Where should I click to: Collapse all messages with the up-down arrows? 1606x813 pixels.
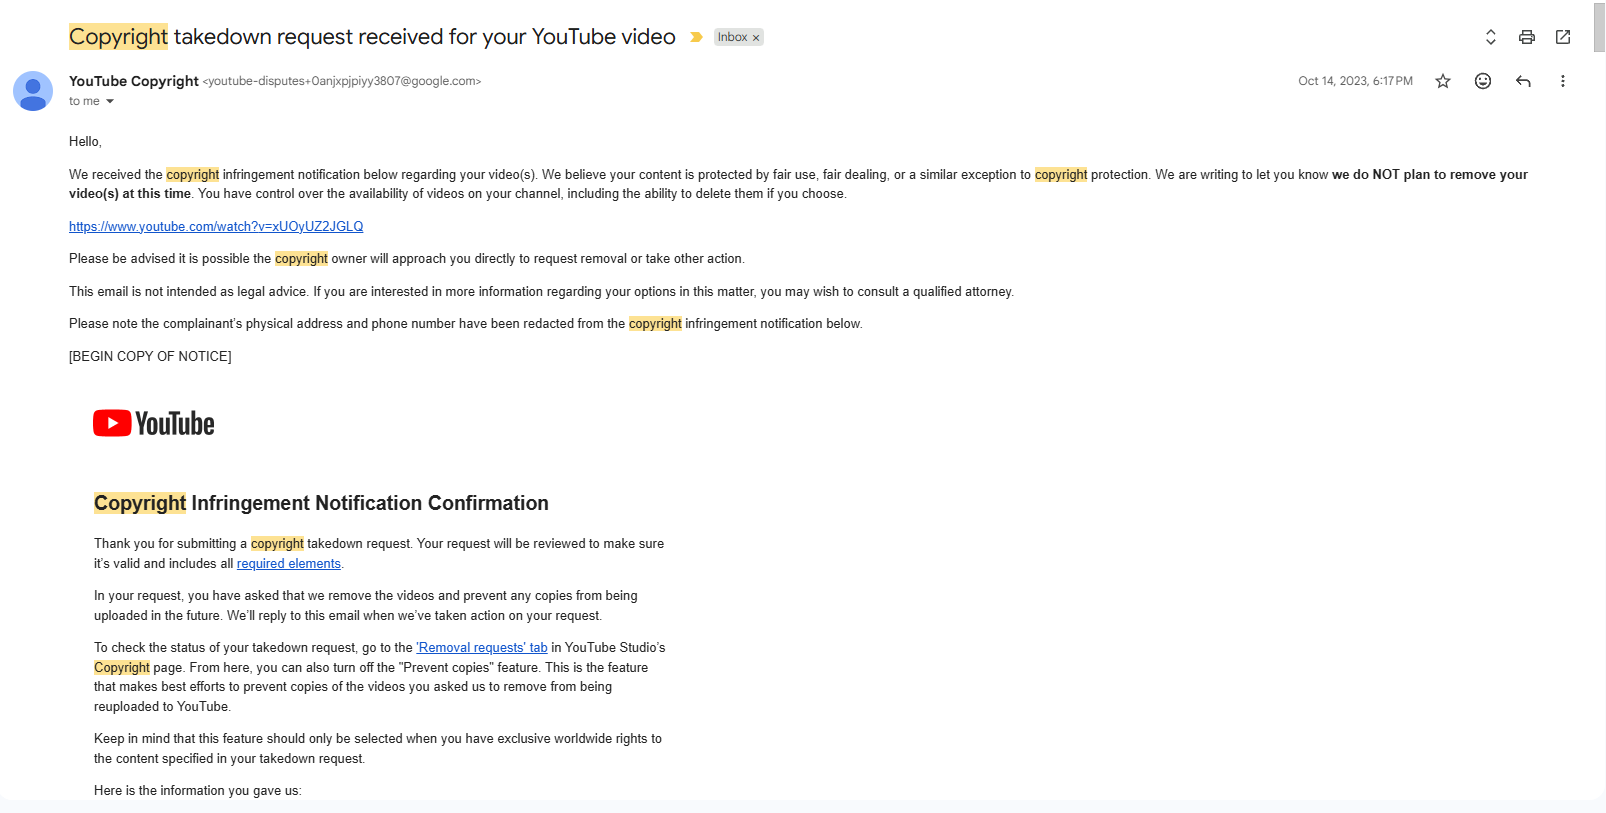pyautogui.click(x=1490, y=37)
